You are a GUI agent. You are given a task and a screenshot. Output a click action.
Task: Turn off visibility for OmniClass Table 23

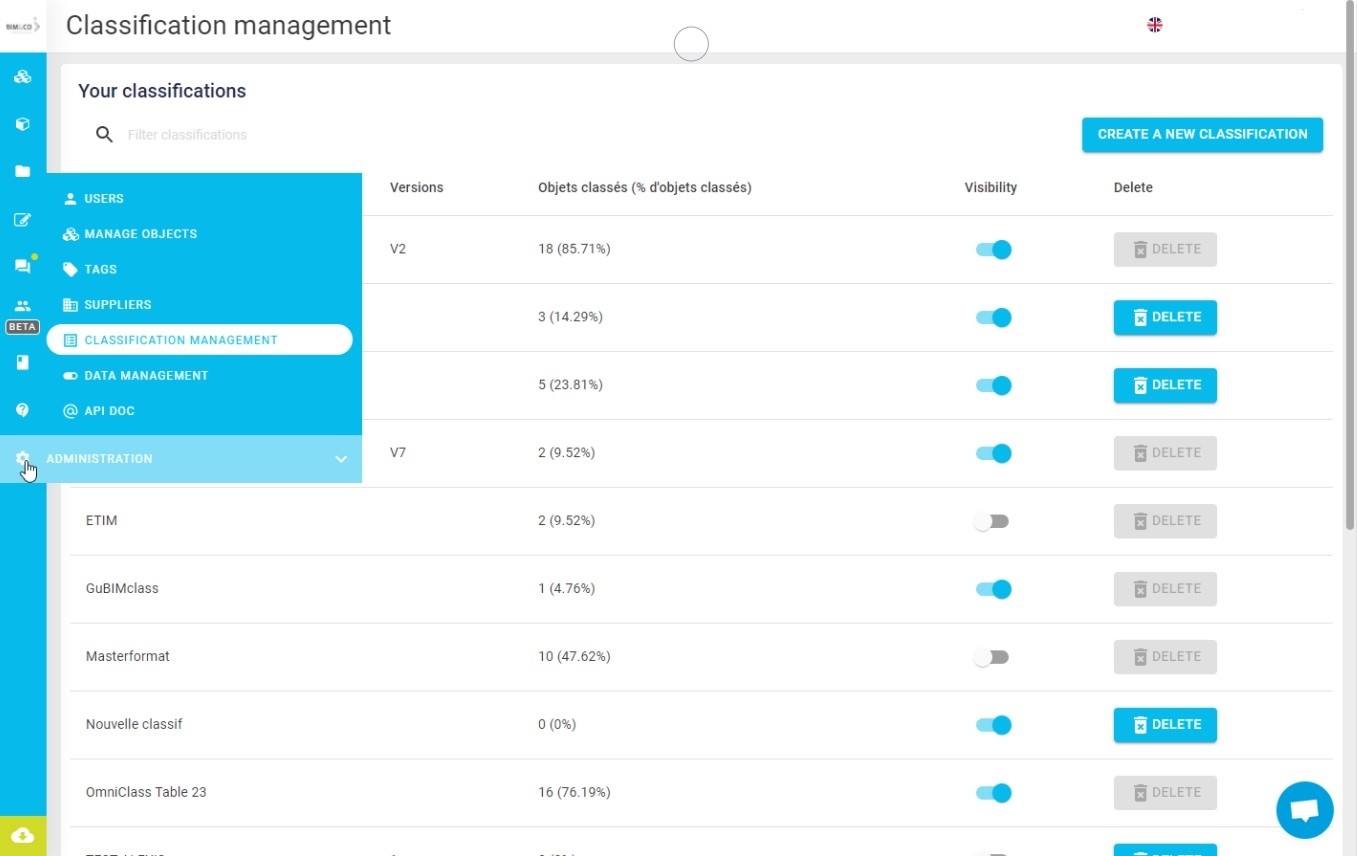[x=993, y=793]
